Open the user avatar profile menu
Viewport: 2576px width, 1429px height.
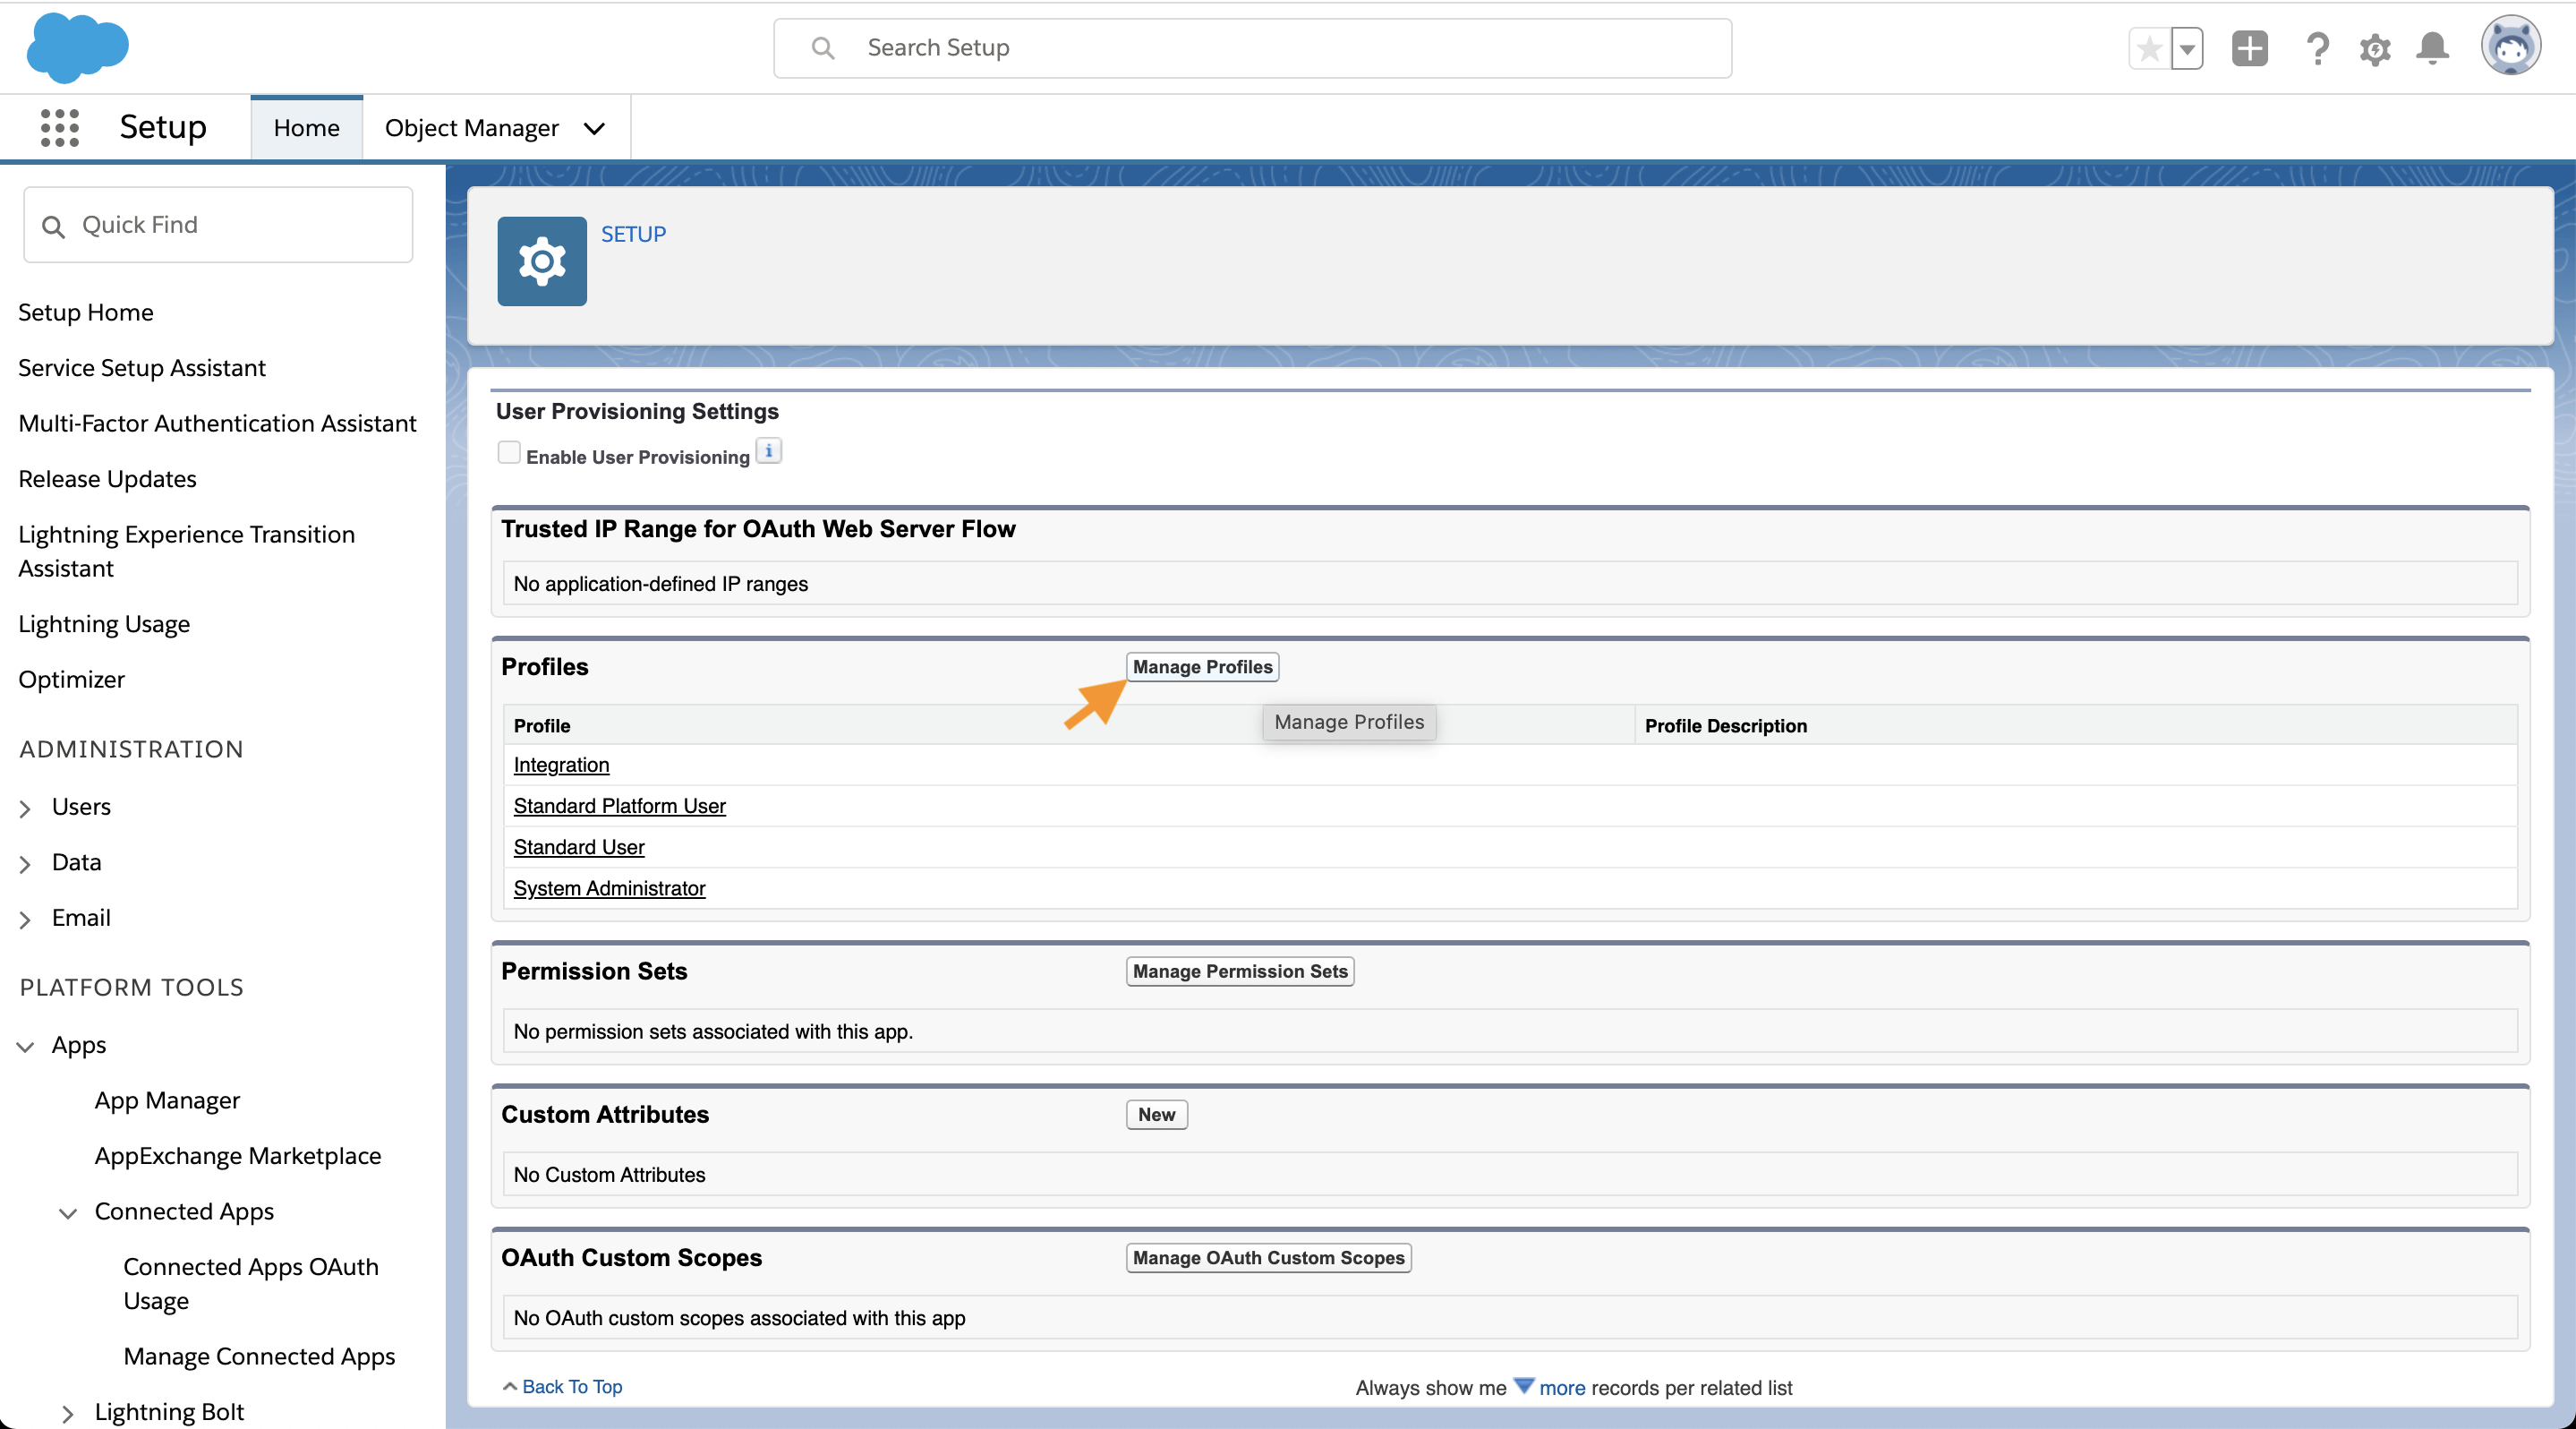click(2510, 46)
